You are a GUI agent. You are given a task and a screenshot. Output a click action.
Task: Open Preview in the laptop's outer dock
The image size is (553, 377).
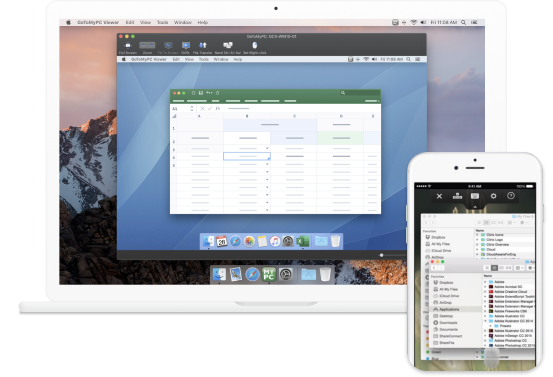[236, 274]
